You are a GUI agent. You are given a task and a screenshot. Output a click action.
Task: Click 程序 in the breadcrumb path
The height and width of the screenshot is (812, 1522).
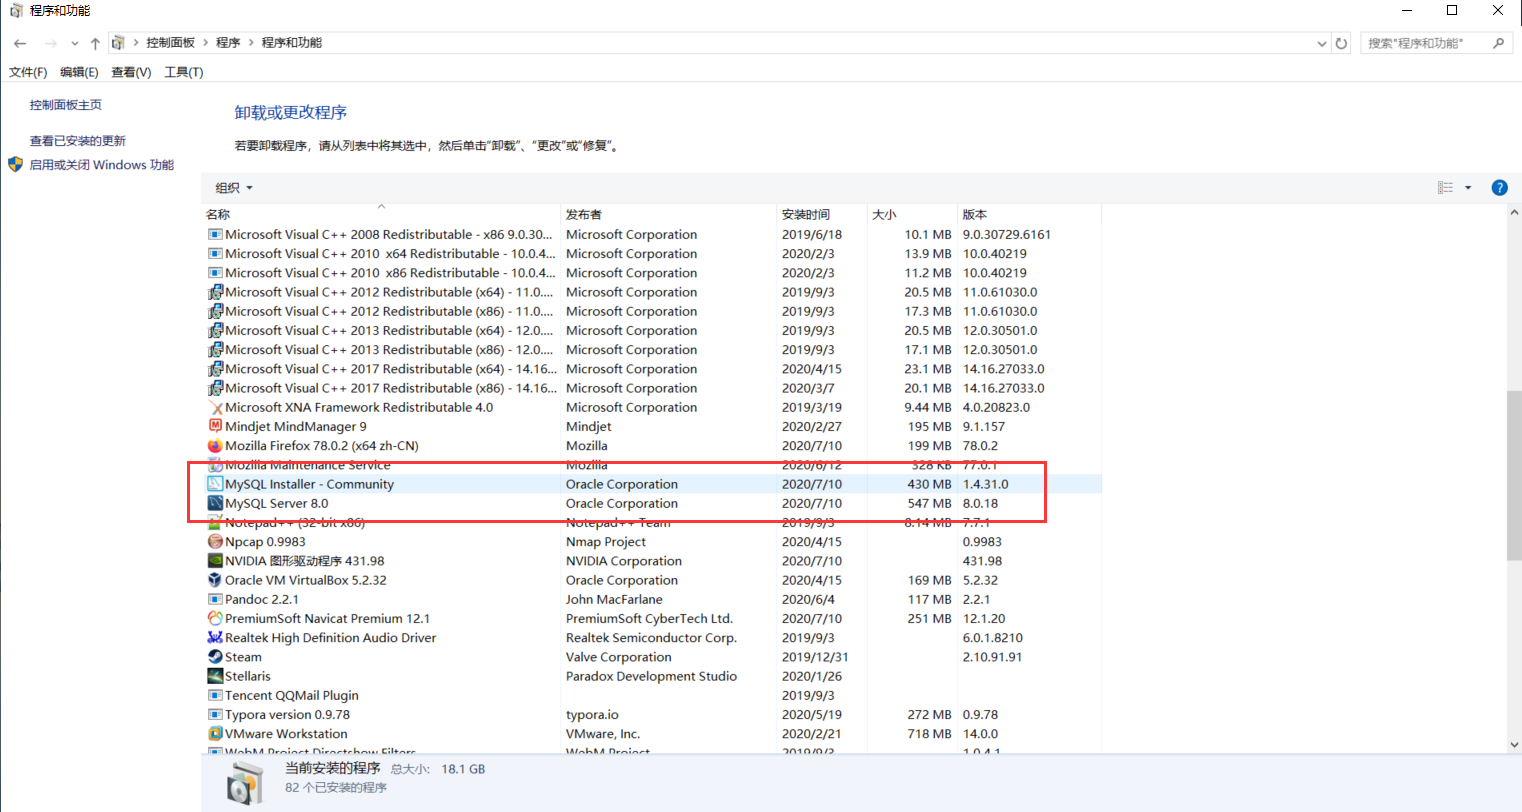[228, 43]
